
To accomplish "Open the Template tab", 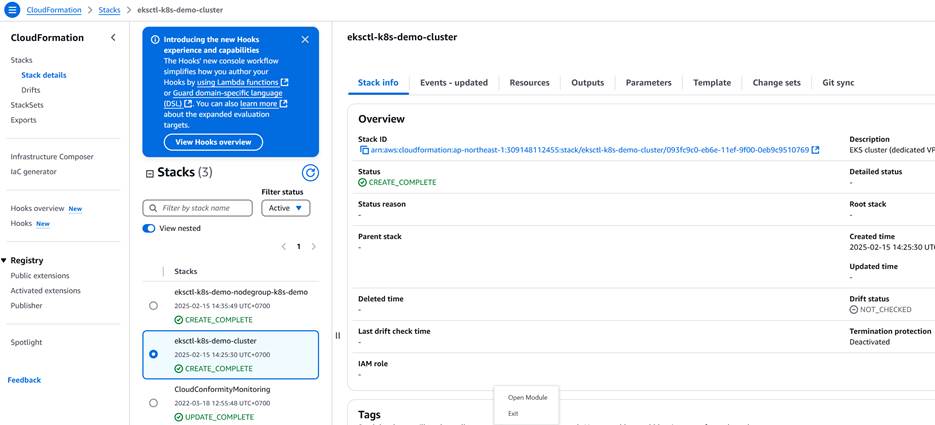I will pos(712,83).
